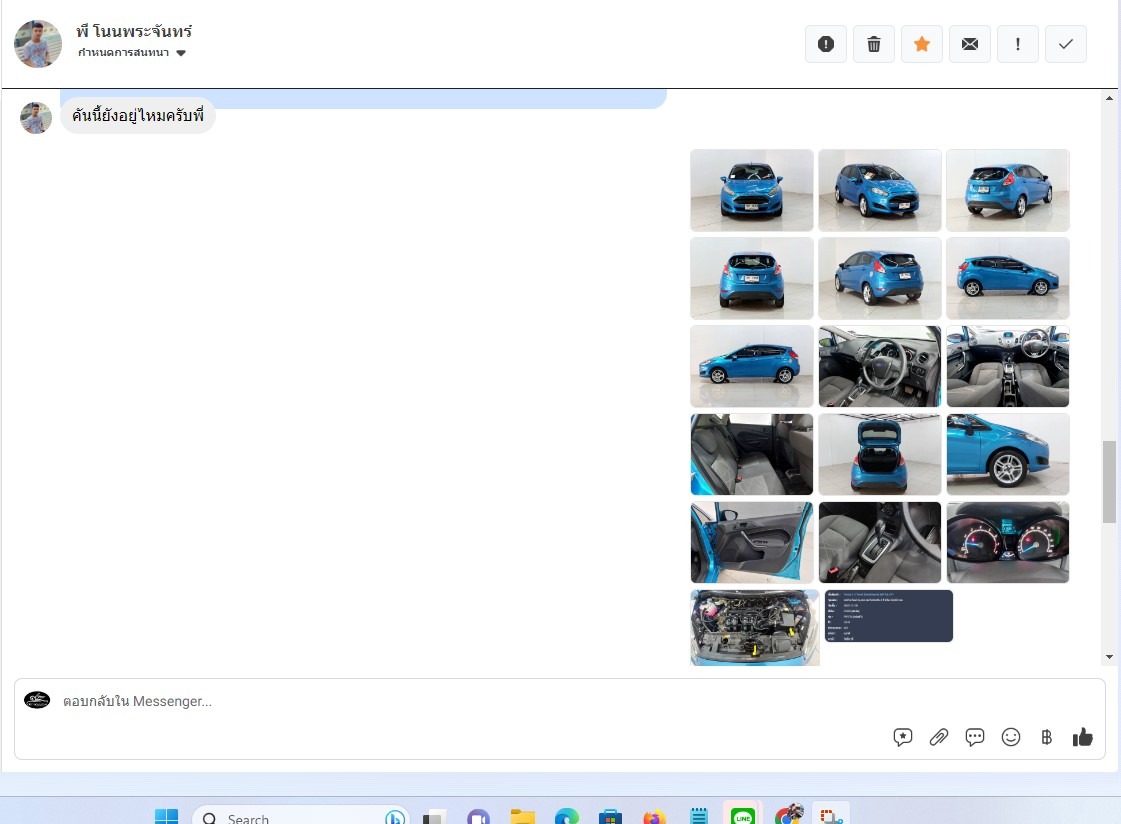1121x824 pixels.
Task: Delete the conversation using trash icon
Action: (874, 44)
